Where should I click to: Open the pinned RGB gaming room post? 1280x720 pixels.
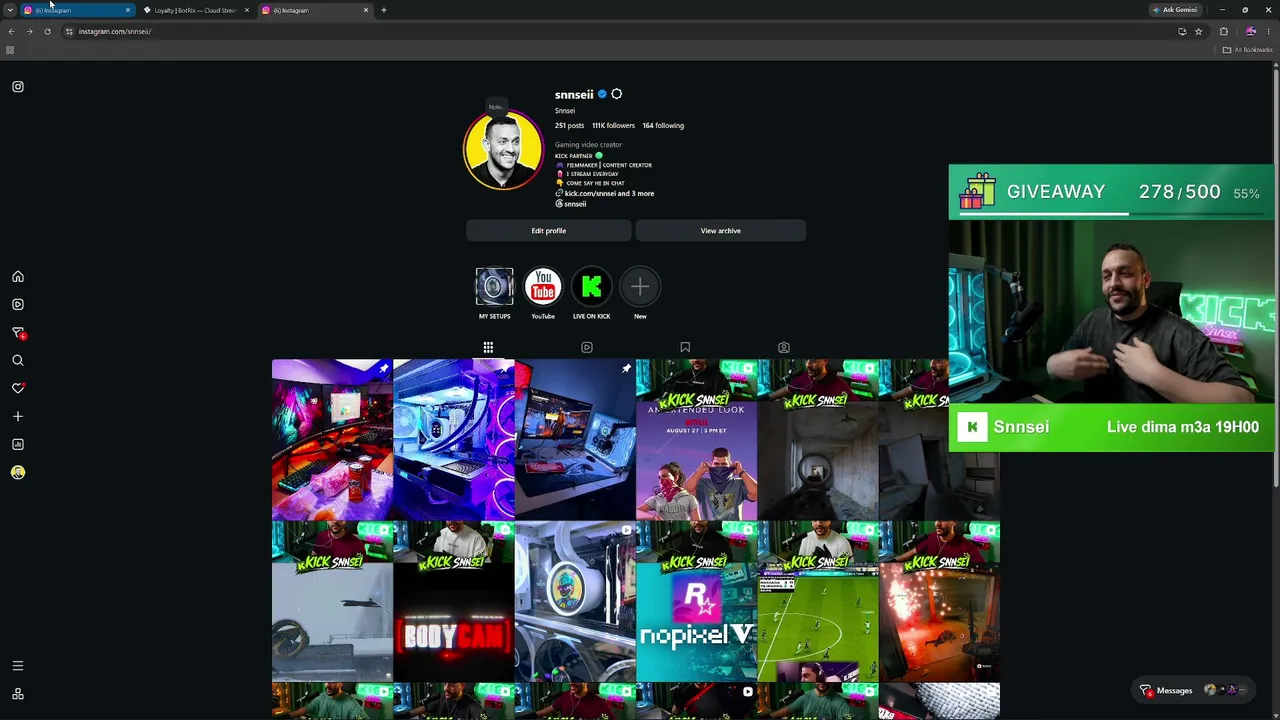click(x=332, y=440)
